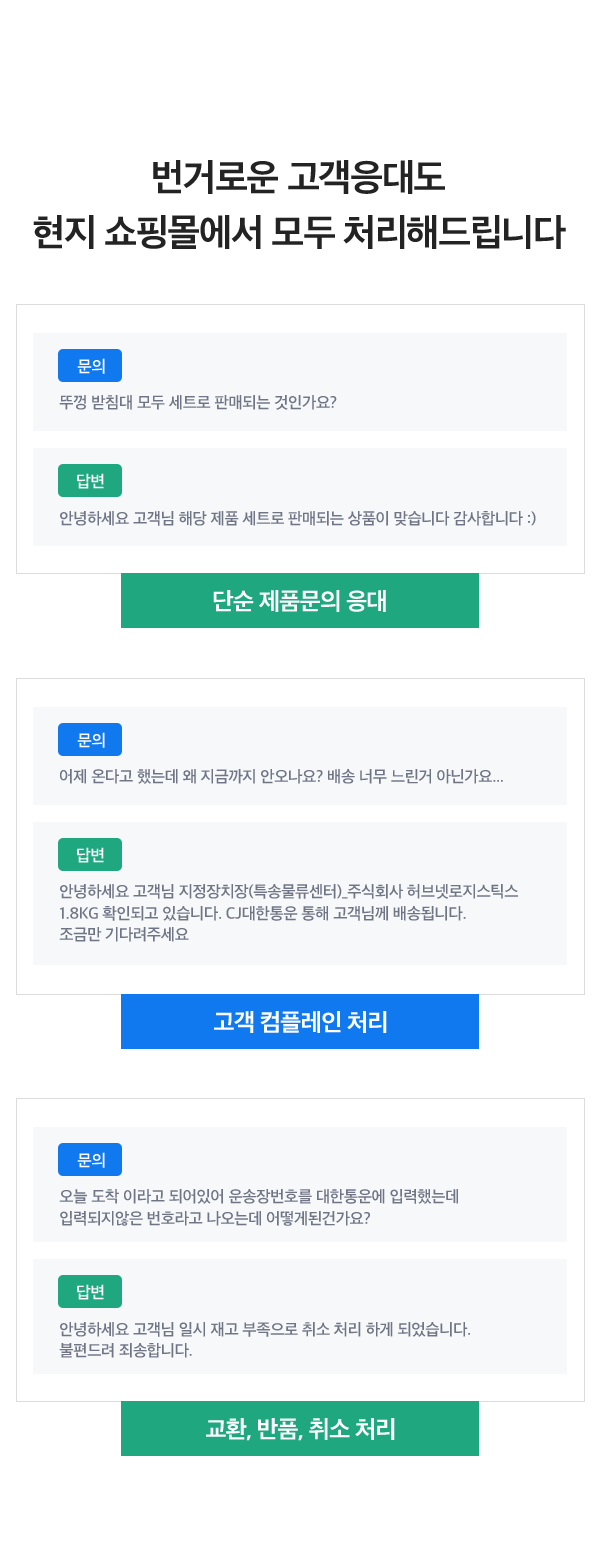Select the 답변 badge above the 재고 부족 reply

(90, 1292)
